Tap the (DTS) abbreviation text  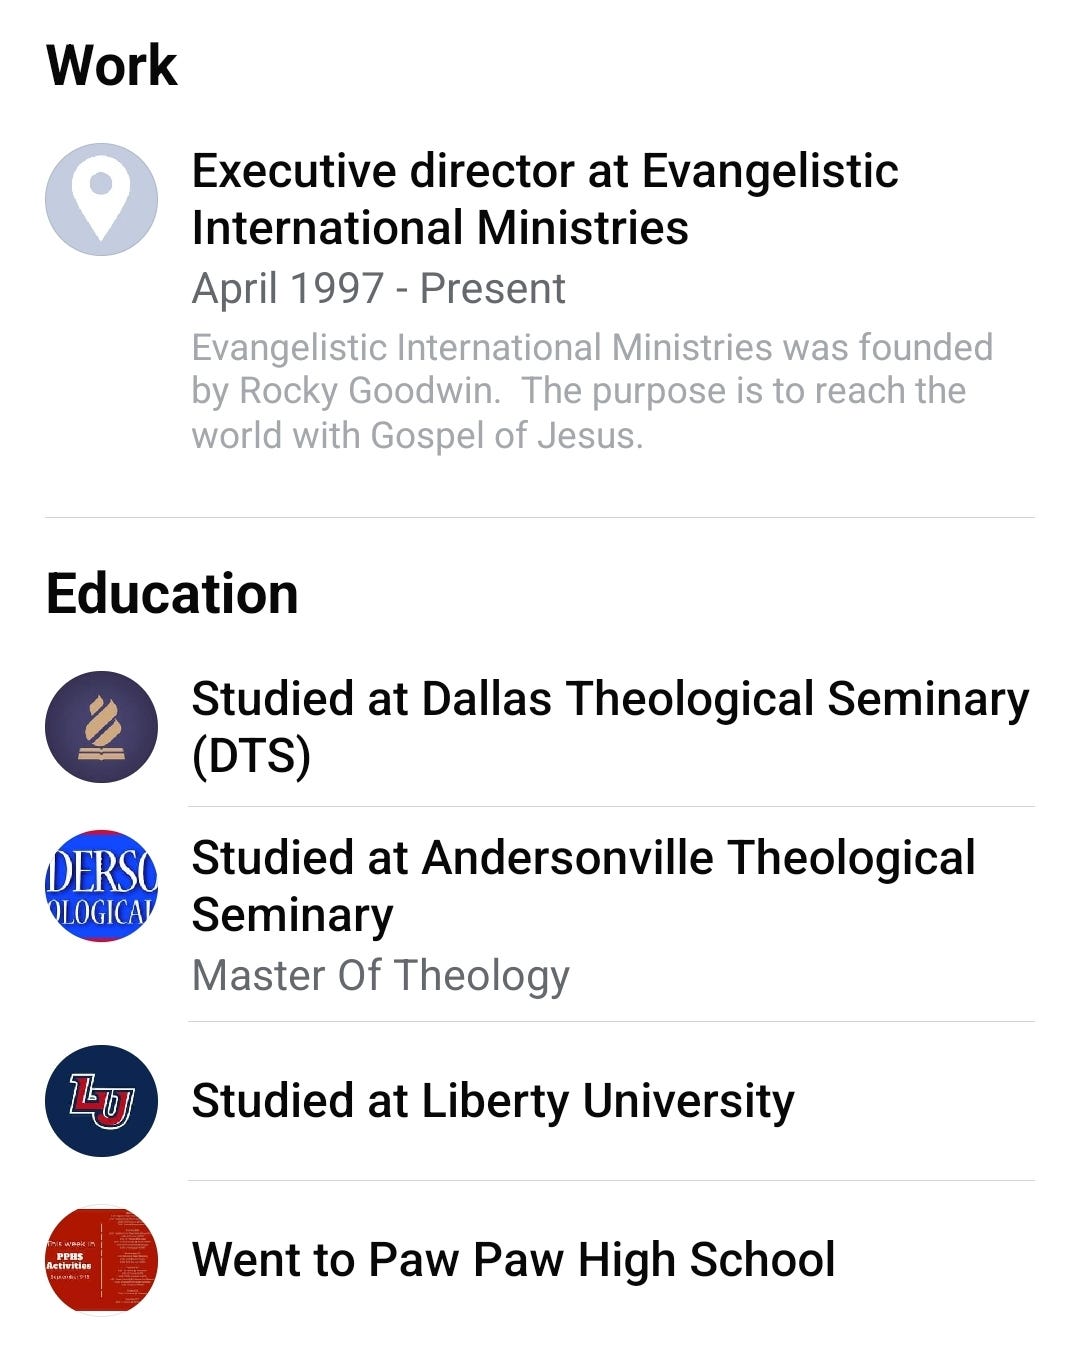pyautogui.click(x=251, y=756)
